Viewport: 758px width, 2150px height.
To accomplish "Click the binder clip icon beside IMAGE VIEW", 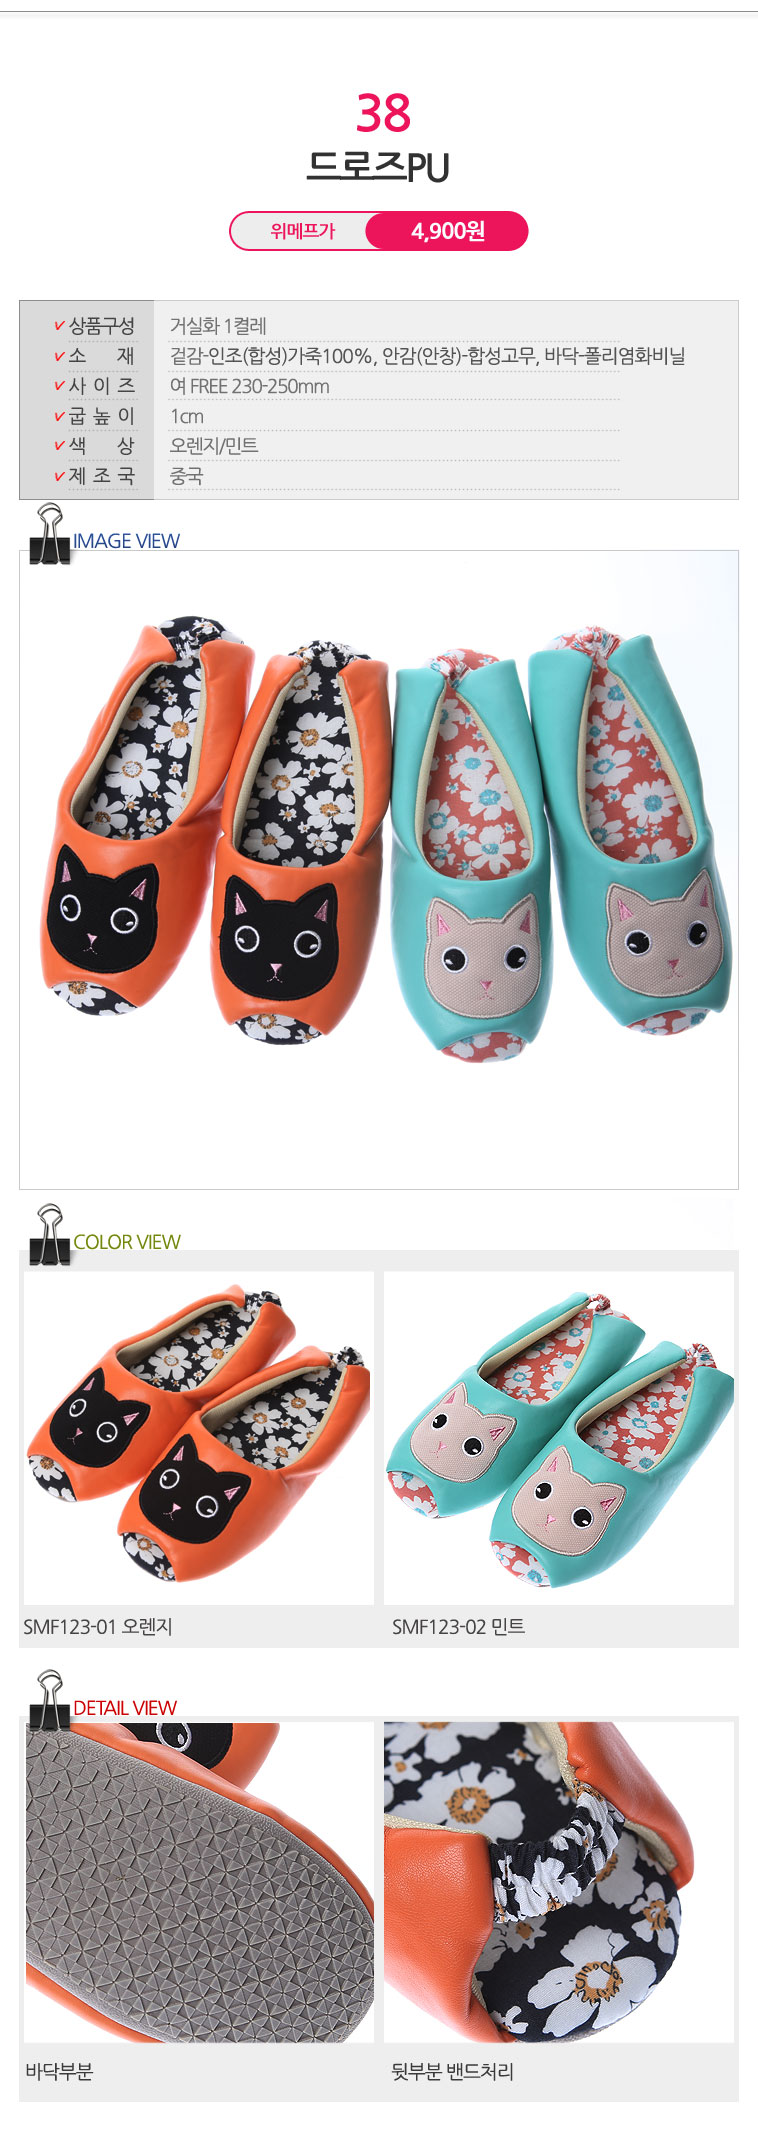I will tap(49, 534).
